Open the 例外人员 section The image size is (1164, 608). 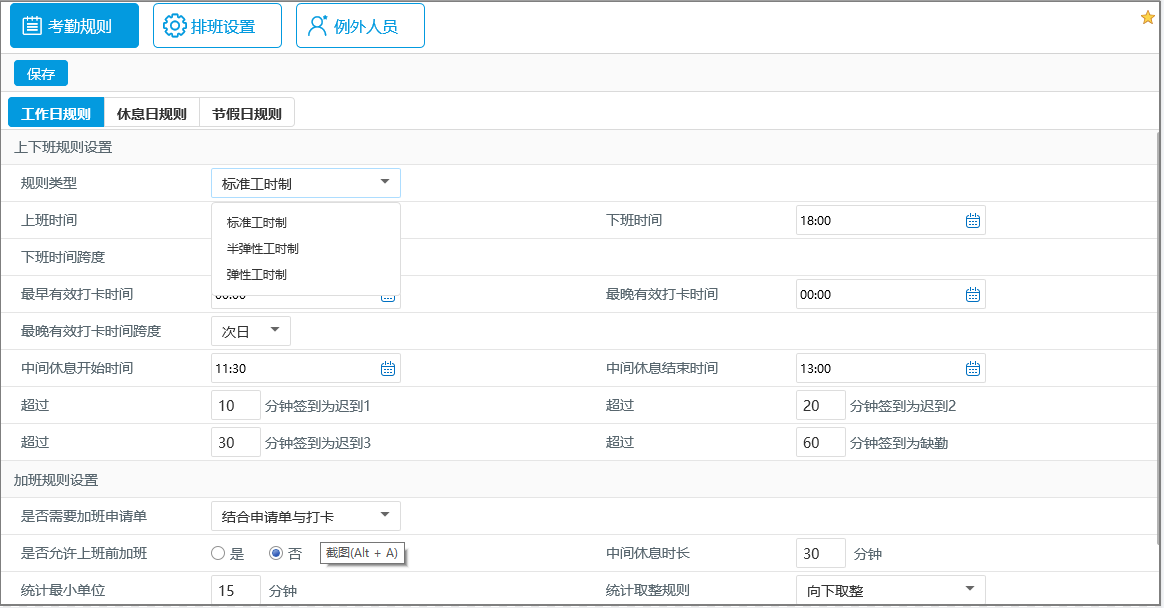coord(360,26)
